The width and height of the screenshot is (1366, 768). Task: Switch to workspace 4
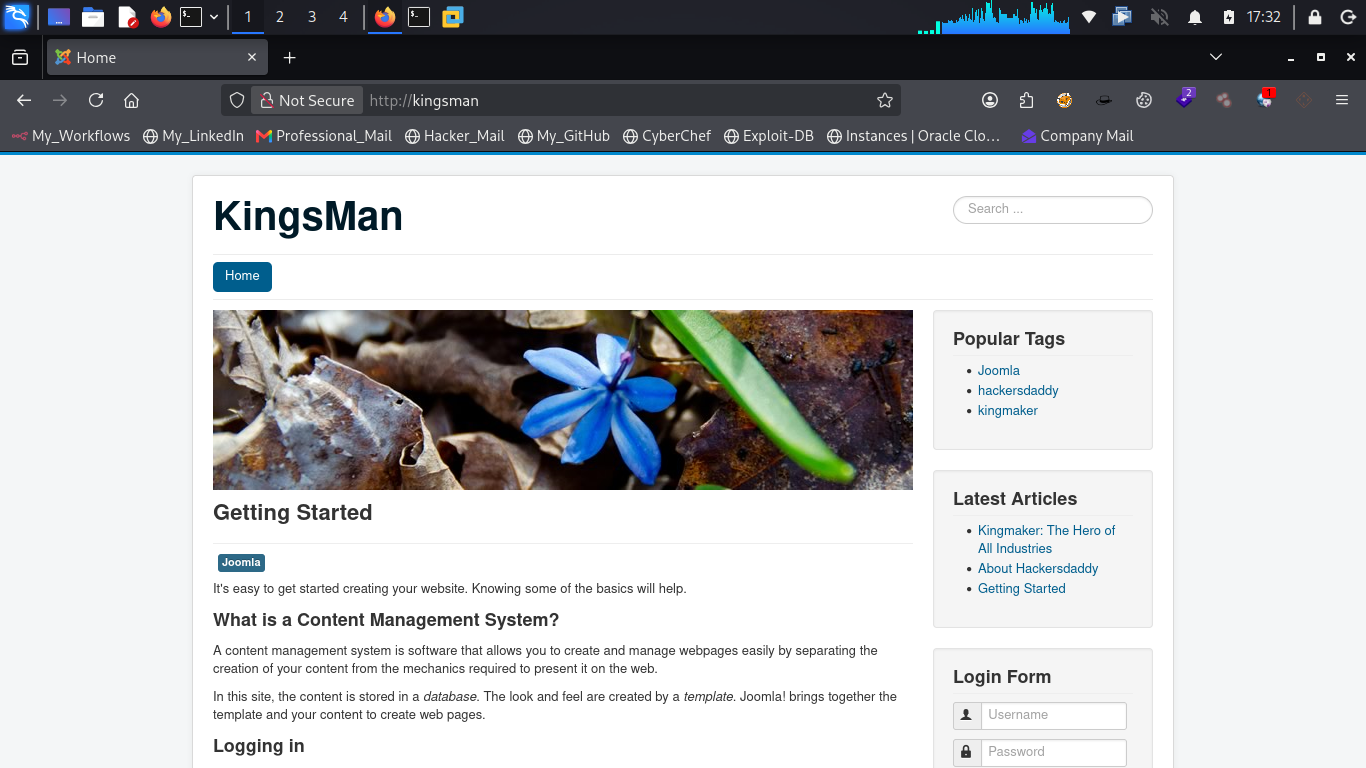tap(344, 17)
